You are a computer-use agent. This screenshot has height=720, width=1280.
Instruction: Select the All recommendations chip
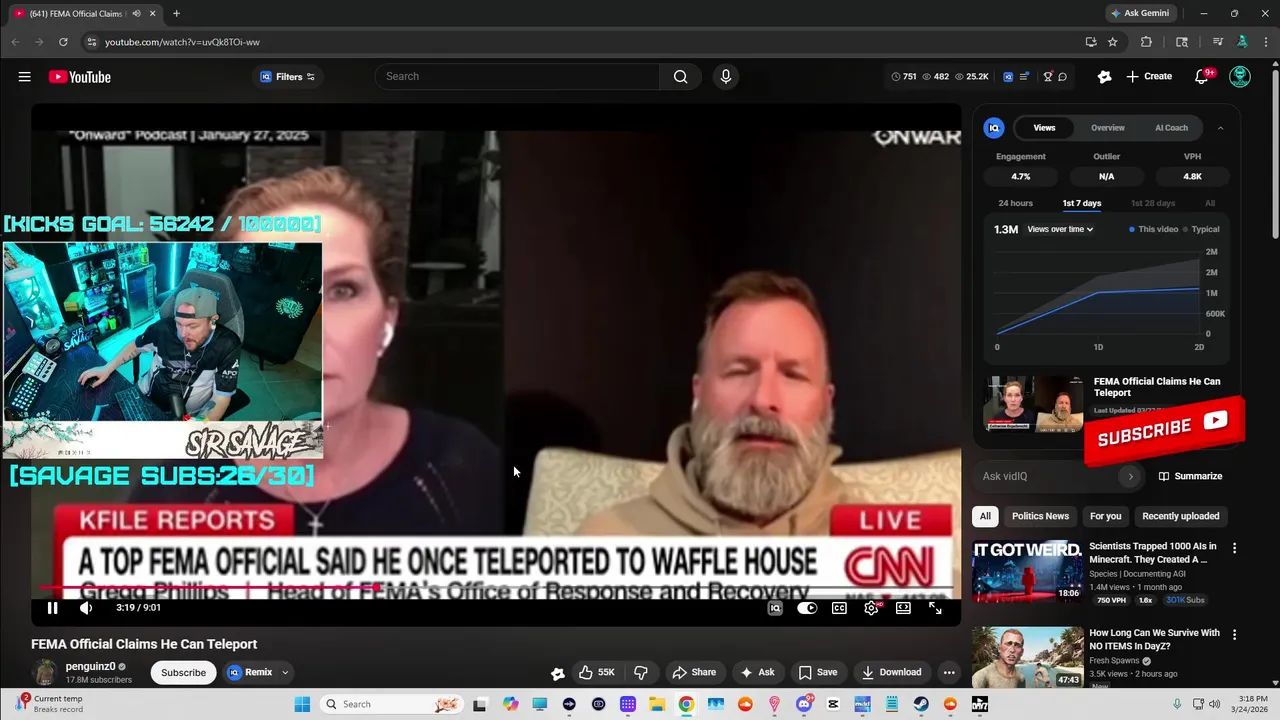pos(985,516)
